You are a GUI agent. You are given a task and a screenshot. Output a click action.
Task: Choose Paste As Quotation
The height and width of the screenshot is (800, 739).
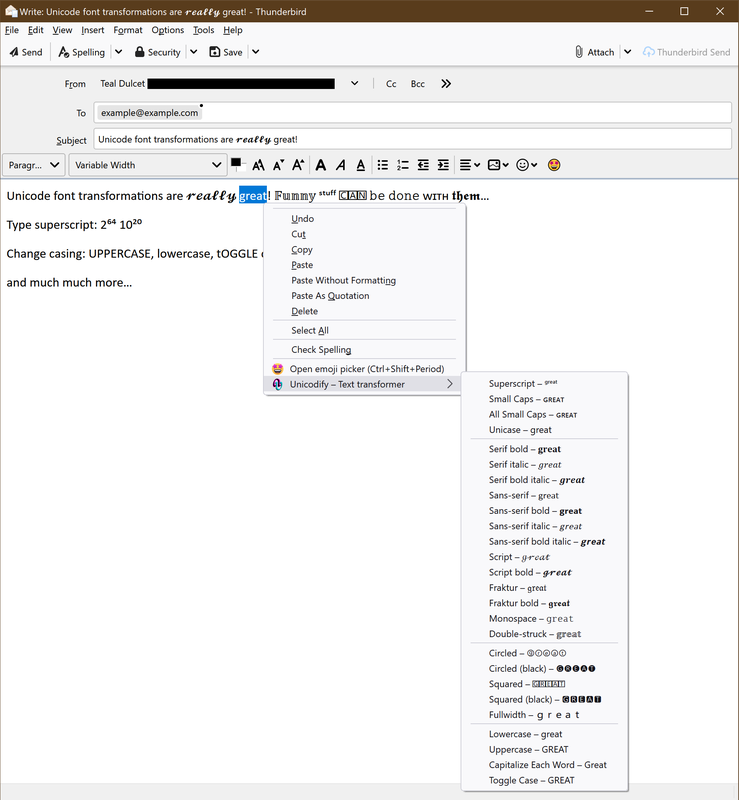click(365, 295)
